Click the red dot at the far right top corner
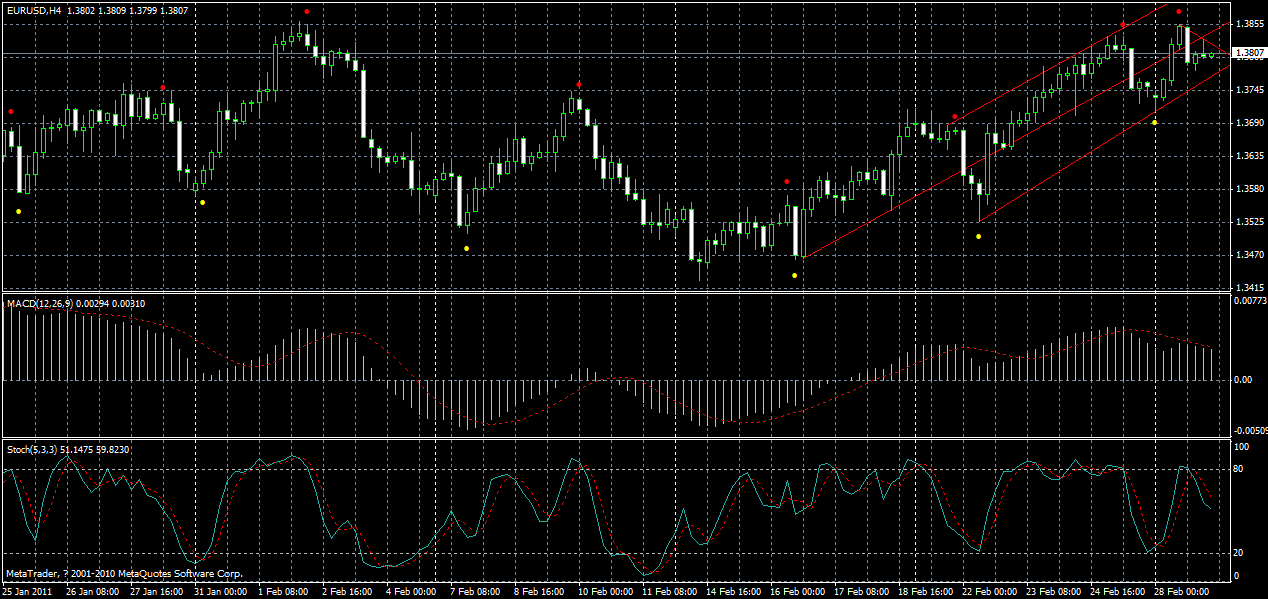The image size is (1268, 599). 1178,14
